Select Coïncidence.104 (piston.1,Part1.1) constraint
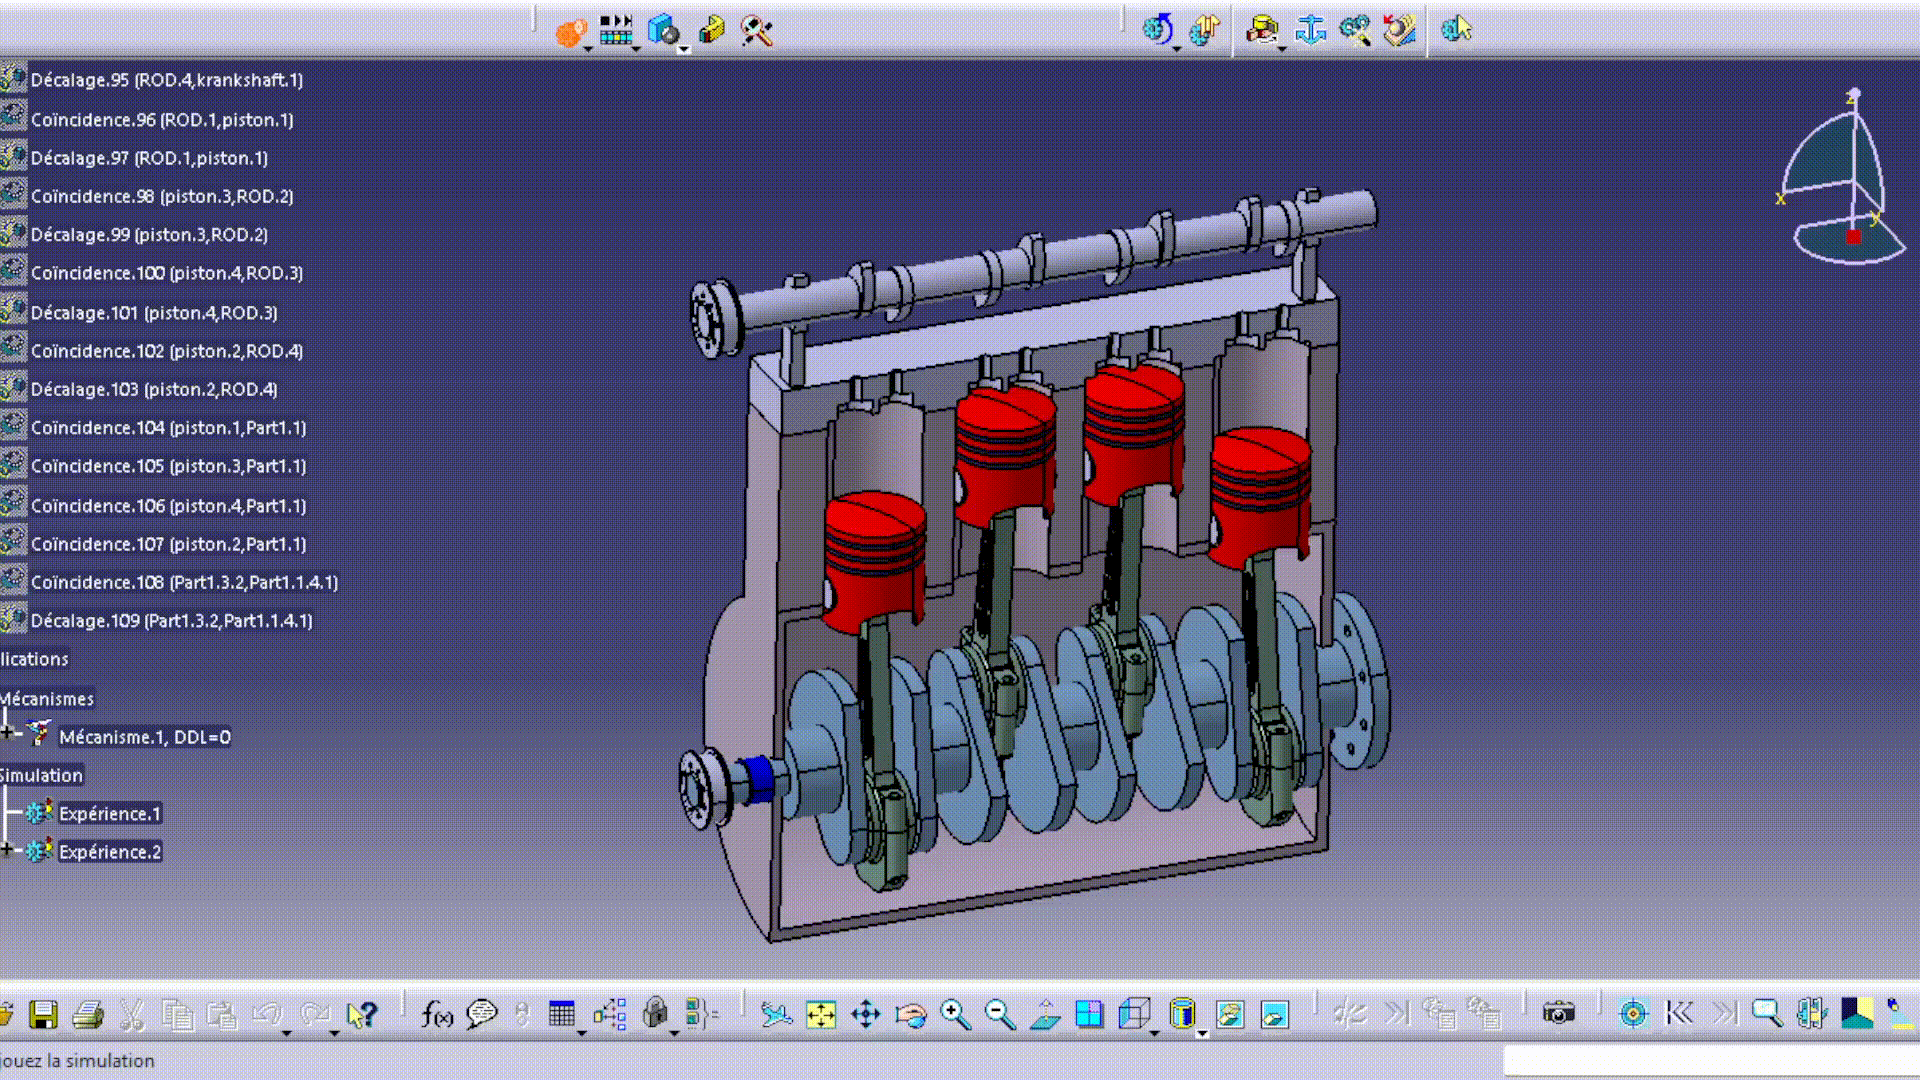This screenshot has width=1920, height=1080. coord(168,428)
